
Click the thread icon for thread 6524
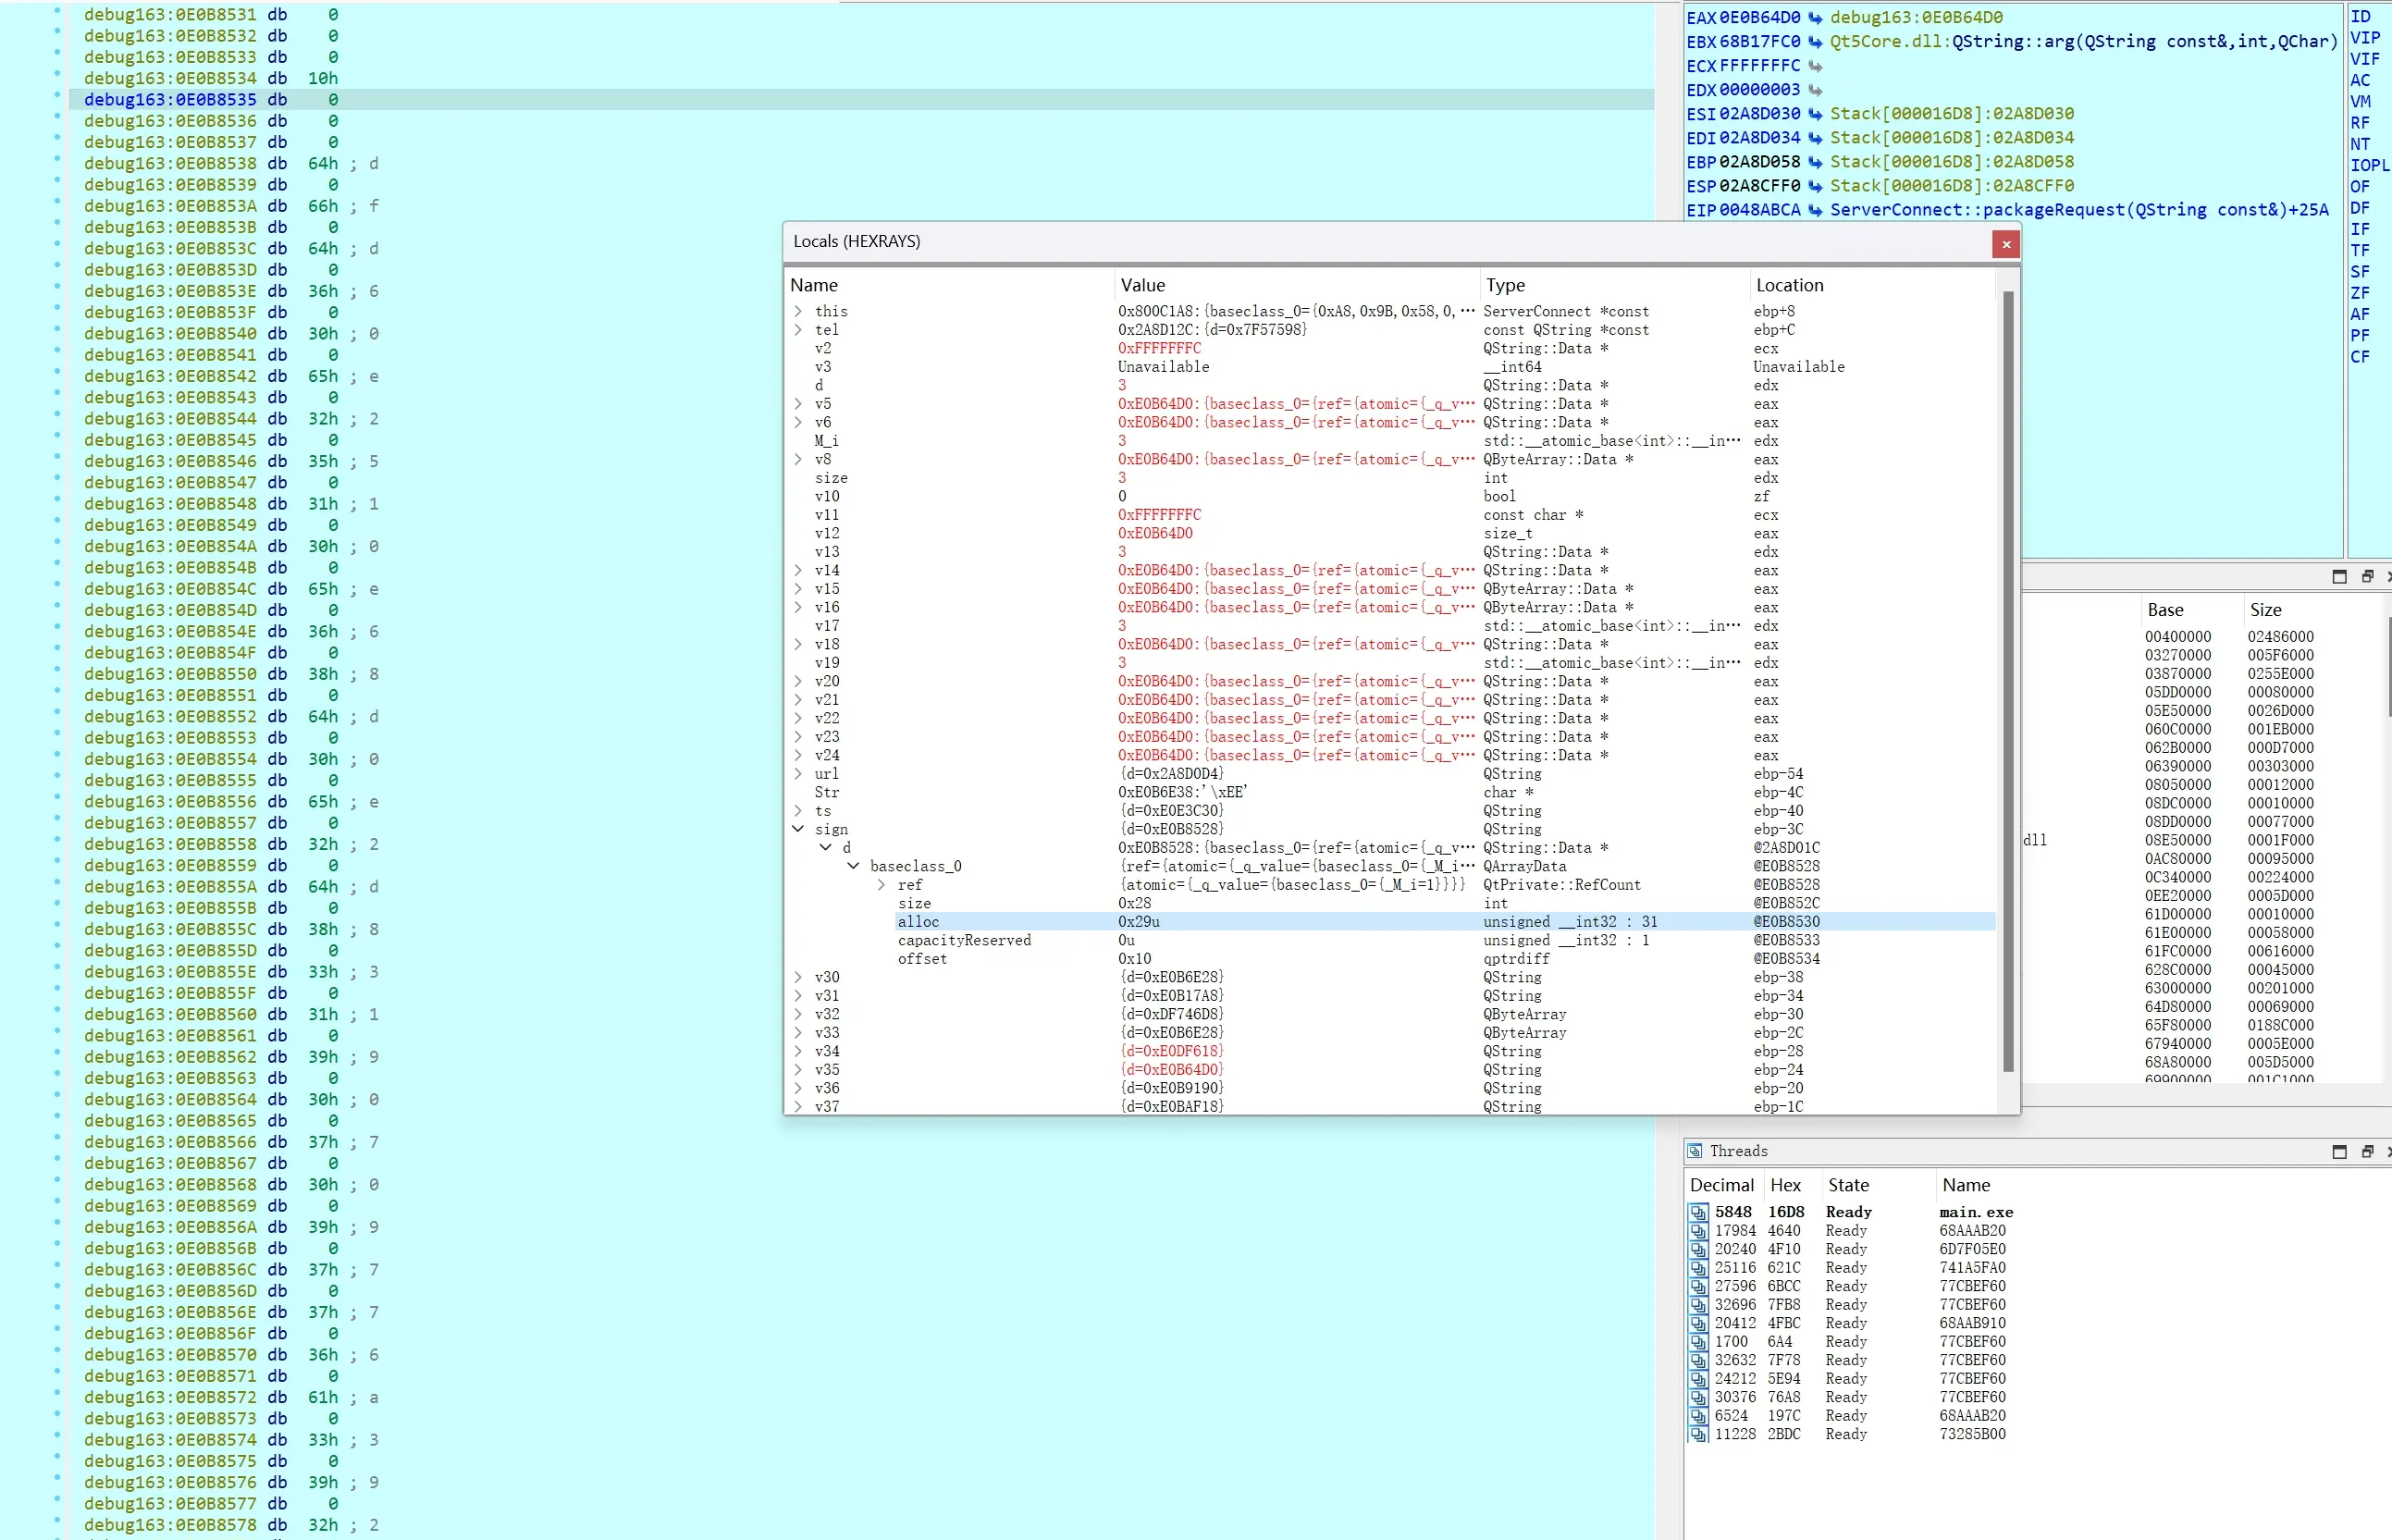click(1698, 1416)
